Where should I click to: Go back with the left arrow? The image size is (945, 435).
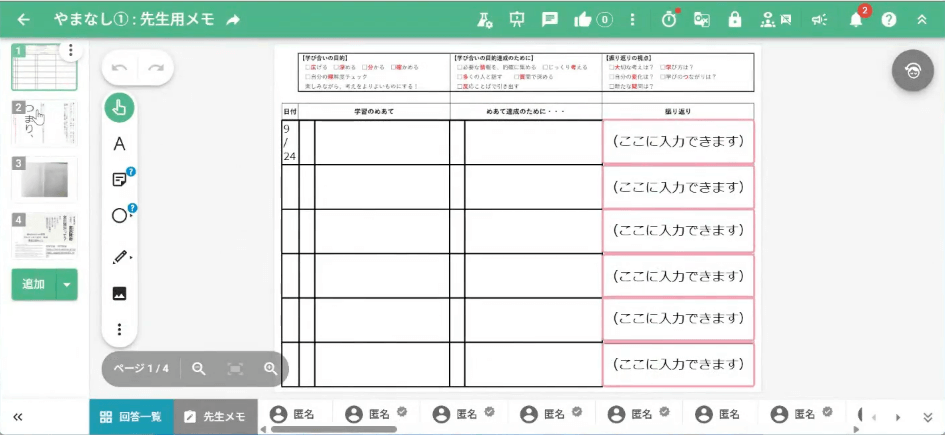point(24,19)
